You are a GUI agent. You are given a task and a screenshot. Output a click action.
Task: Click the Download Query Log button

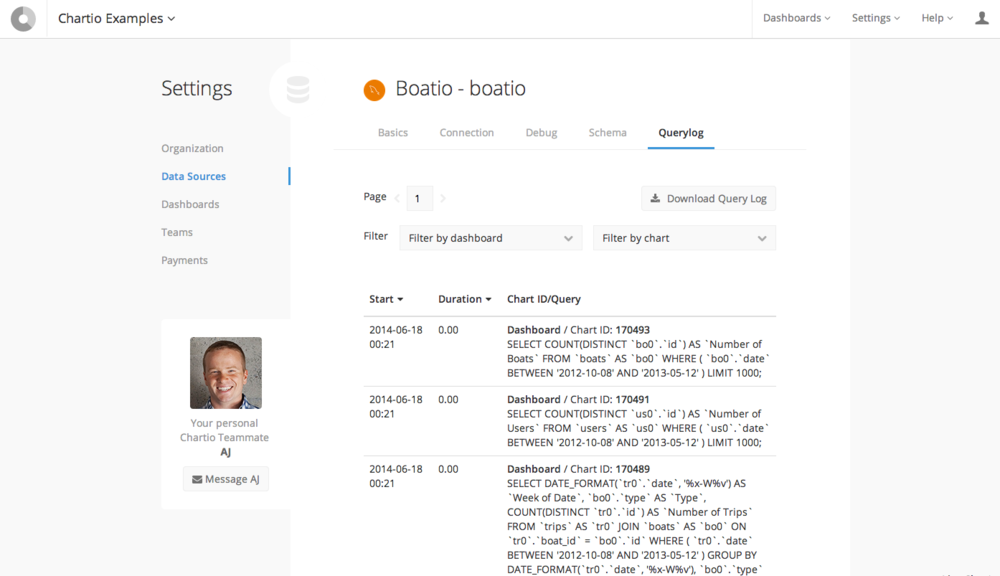click(x=709, y=198)
